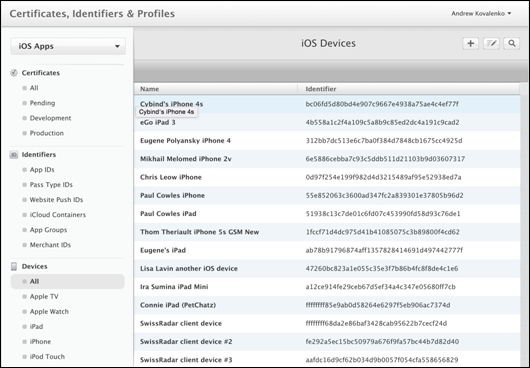The width and height of the screenshot is (530, 368).
Task: Open the Production certificates list
Action: [x=47, y=133]
